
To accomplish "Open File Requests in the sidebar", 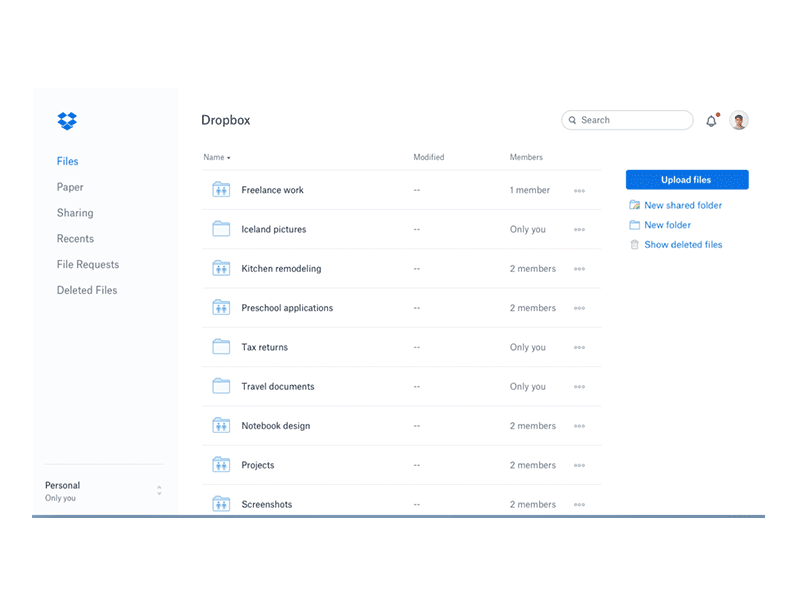I will click(x=88, y=264).
